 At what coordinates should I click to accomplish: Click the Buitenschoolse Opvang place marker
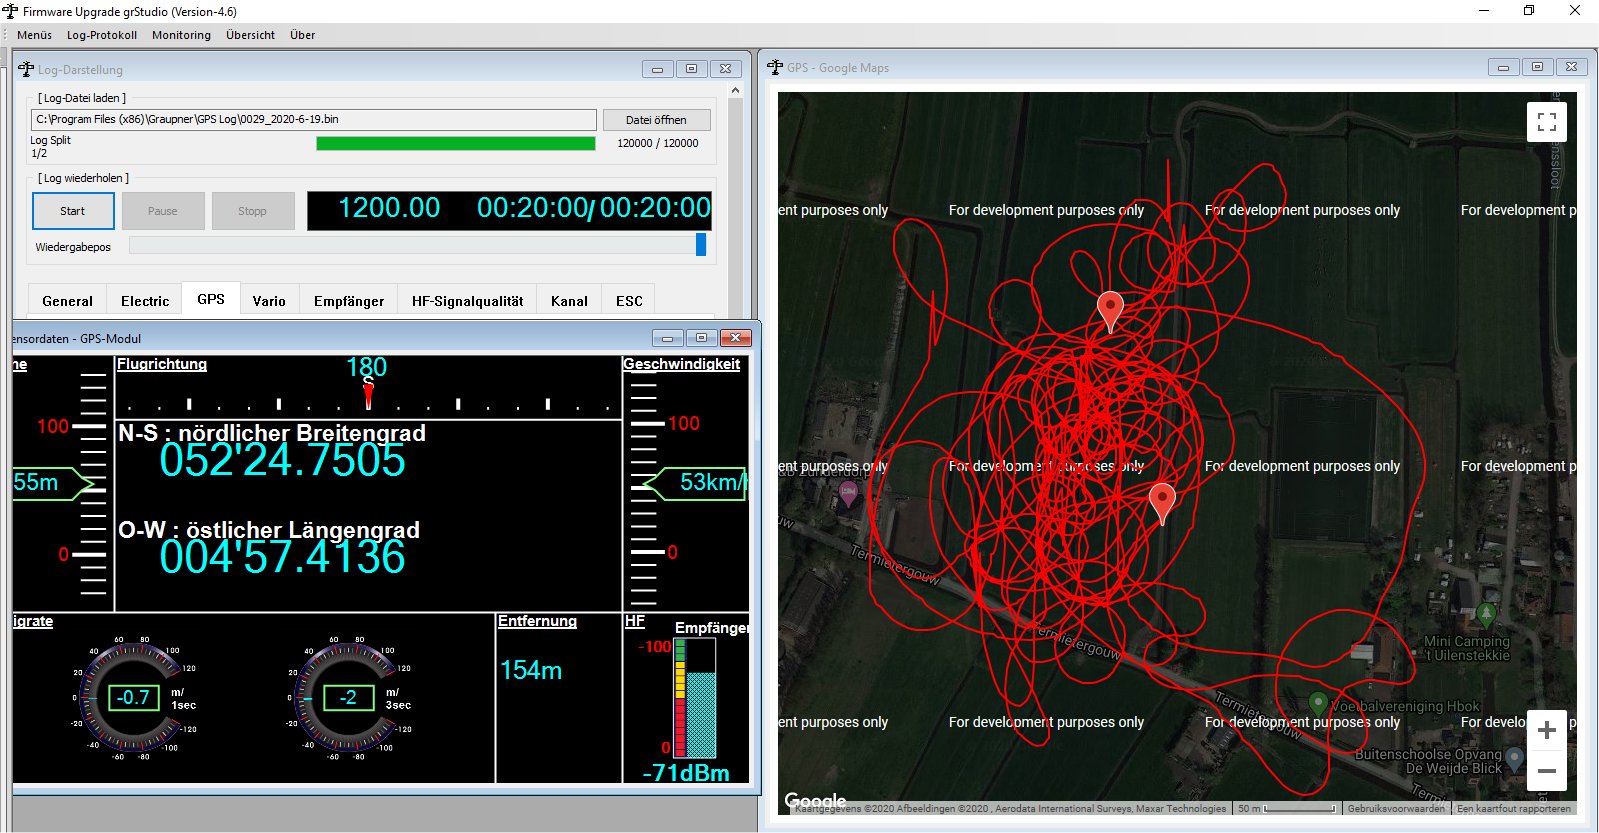coord(1515,759)
